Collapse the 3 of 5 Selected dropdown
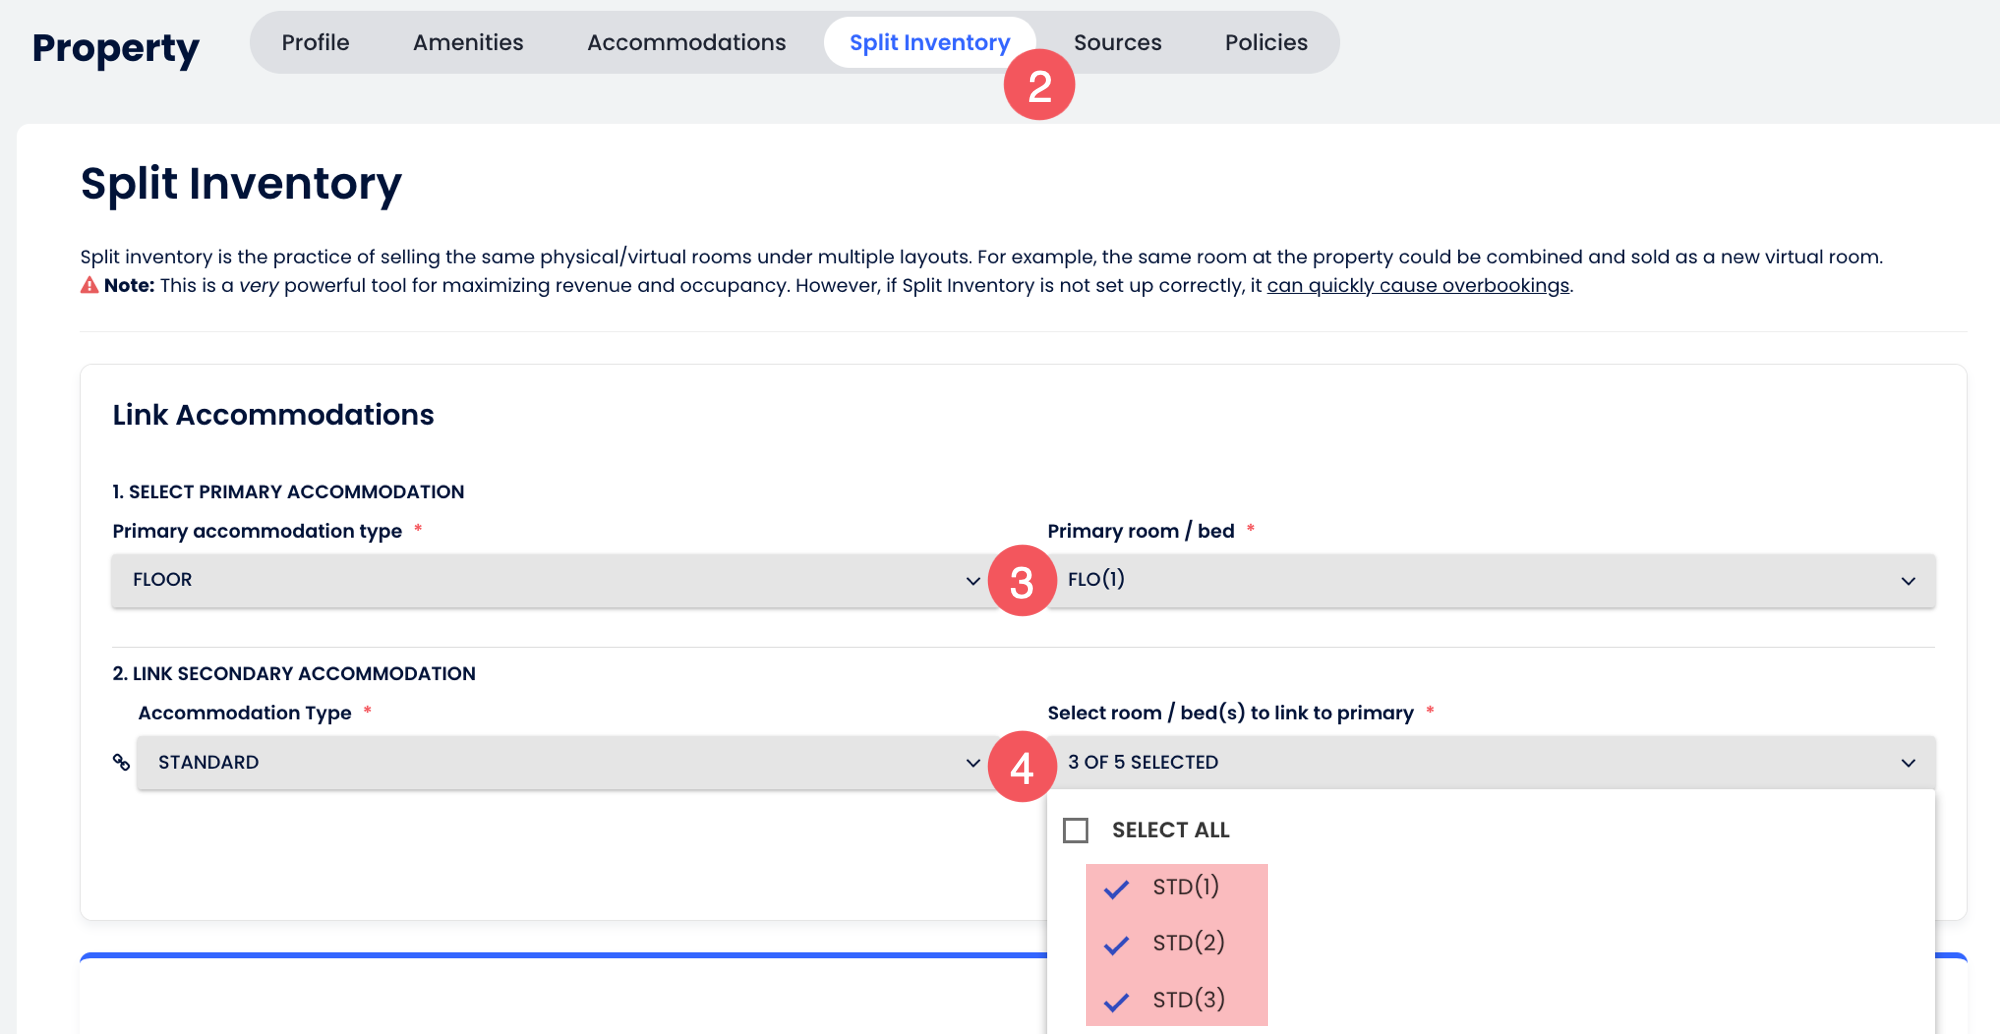The height and width of the screenshot is (1034, 2000). (x=1490, y=763)
